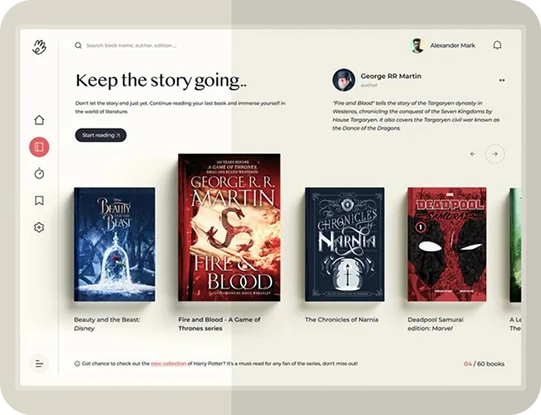Viewport: 541px width, 415px height.
Task: Open the timer stopwatch icon
Action: 39,173
